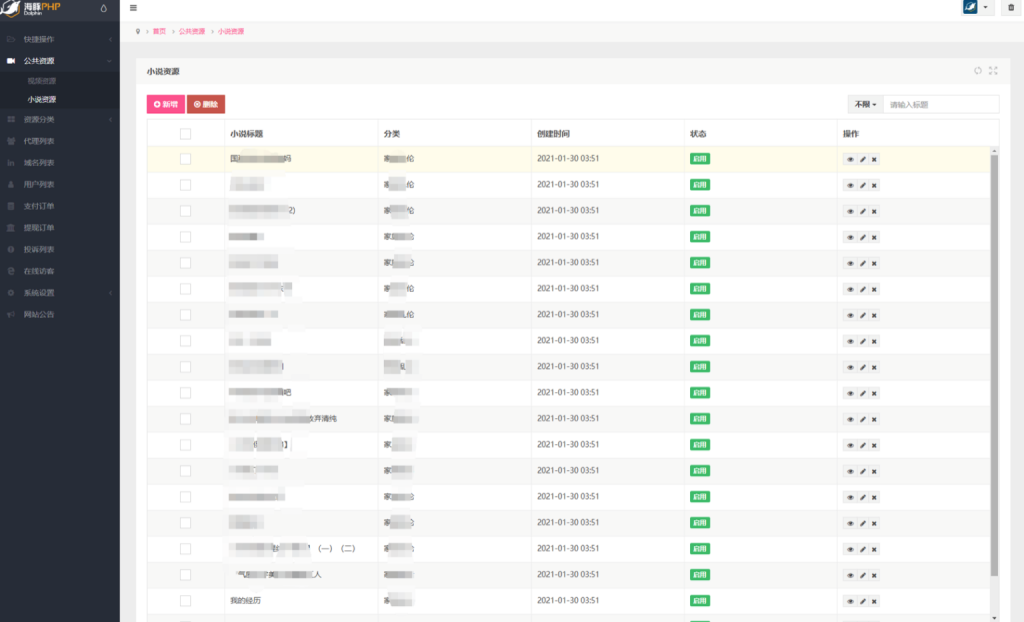Toggle the select-all checkbox in table header
Screen dimensions: 1024x622
click(185, 133)
